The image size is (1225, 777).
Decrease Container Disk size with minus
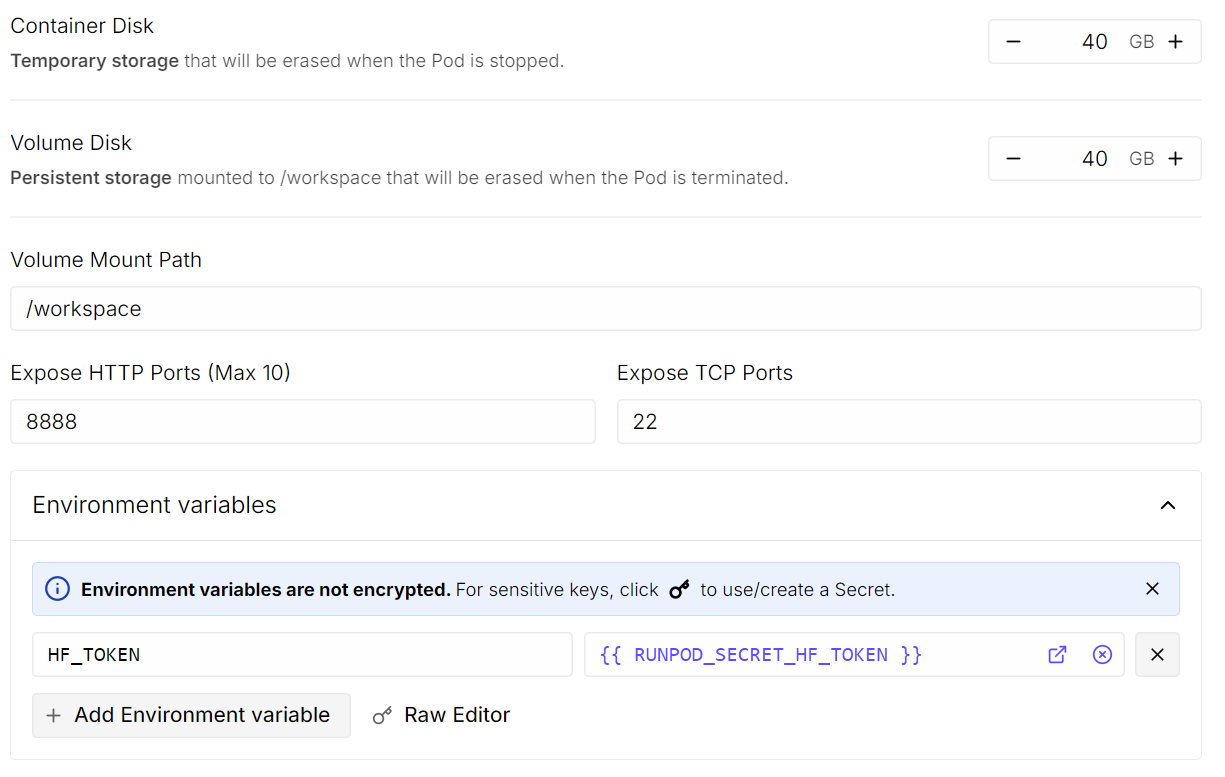1013,42
